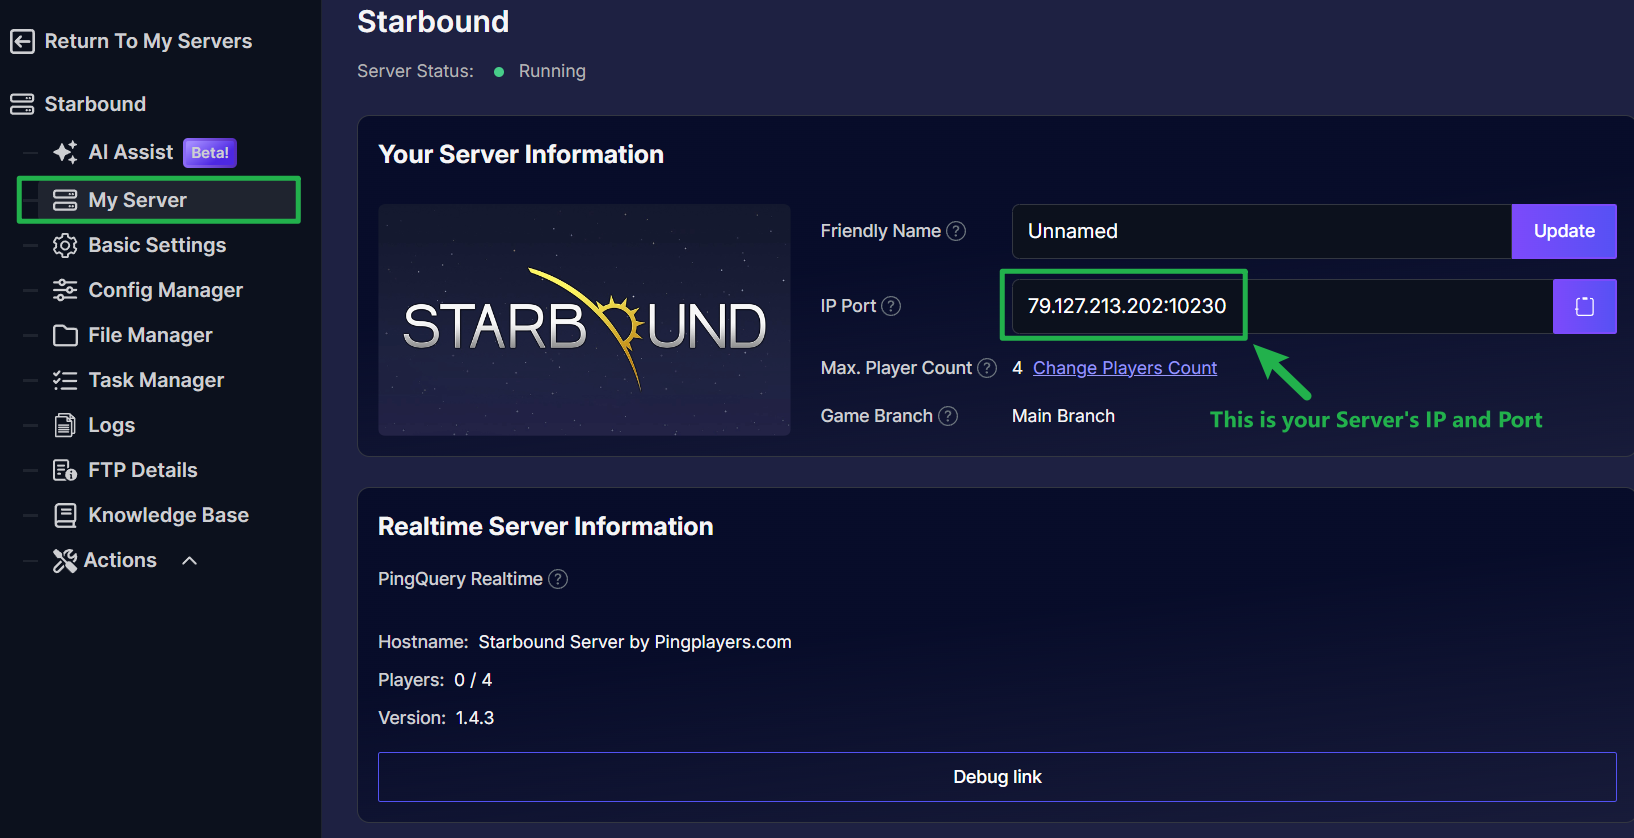Image resolution: width=1634 pixels, height=838 pixels.
Task: Click the AI Assist sparkle icon
Action: 65,152
